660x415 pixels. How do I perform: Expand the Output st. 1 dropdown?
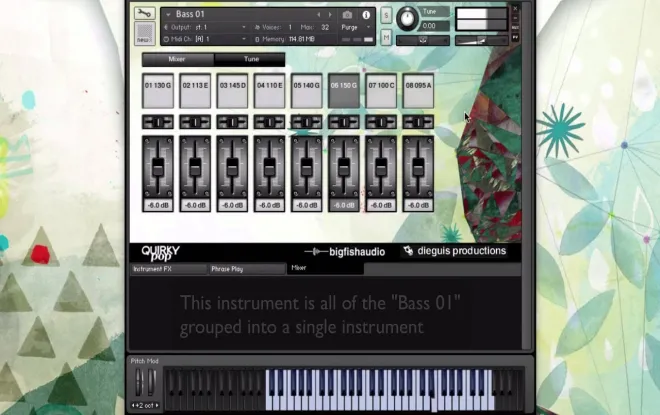[x=205, y=27]
